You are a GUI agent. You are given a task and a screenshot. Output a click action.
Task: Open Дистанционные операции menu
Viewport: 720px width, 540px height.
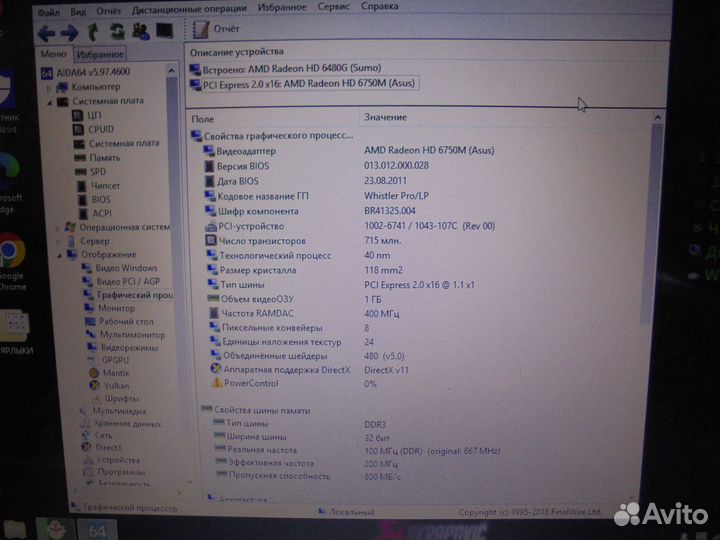coord(189,9)
